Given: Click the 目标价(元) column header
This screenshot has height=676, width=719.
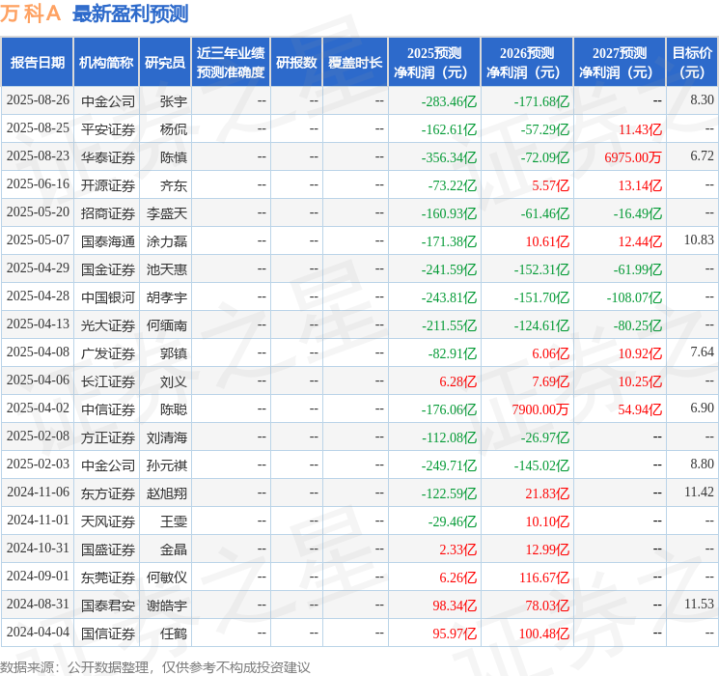Looking at the screenshot, I should coord(692,62).
